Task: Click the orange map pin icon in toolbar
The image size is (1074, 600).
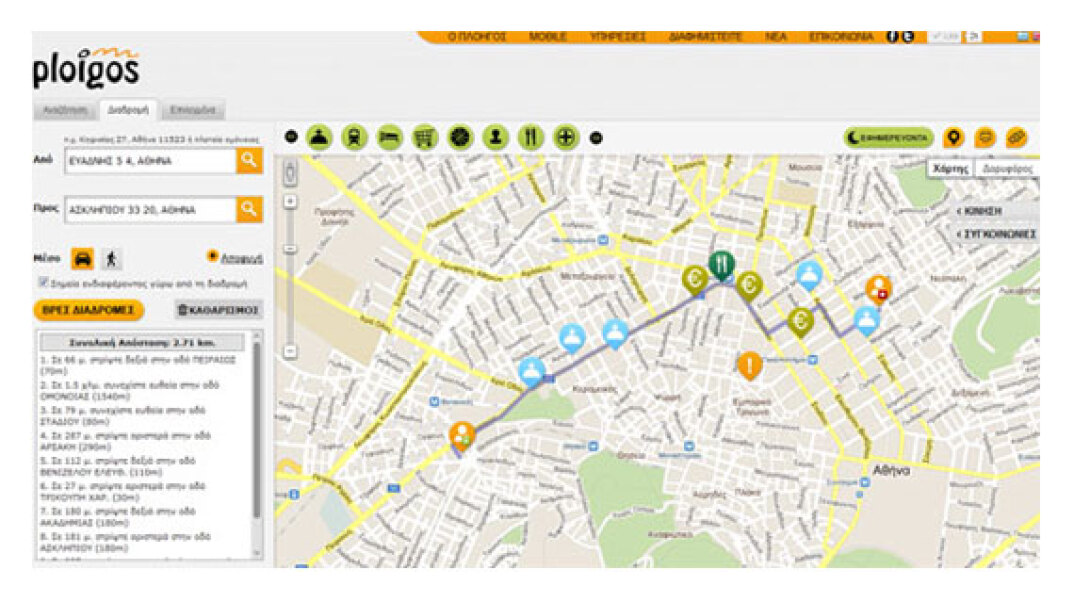Action: pos(953,138)
